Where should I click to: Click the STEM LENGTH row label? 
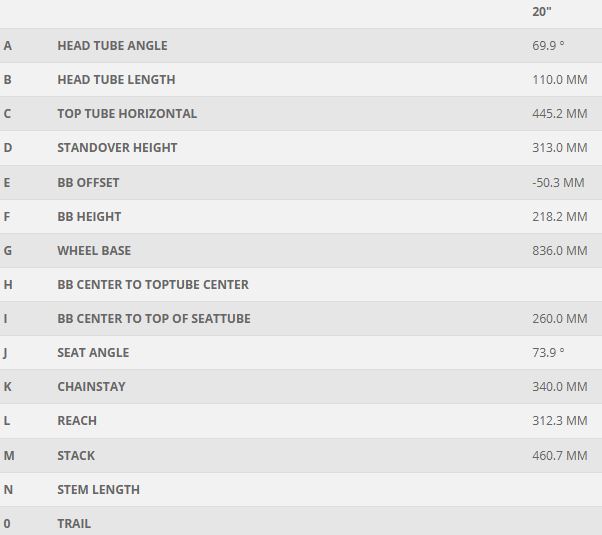(98, 490)
